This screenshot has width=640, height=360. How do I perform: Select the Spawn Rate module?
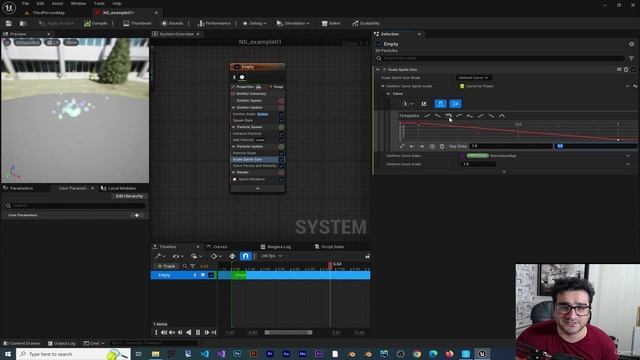242,120
